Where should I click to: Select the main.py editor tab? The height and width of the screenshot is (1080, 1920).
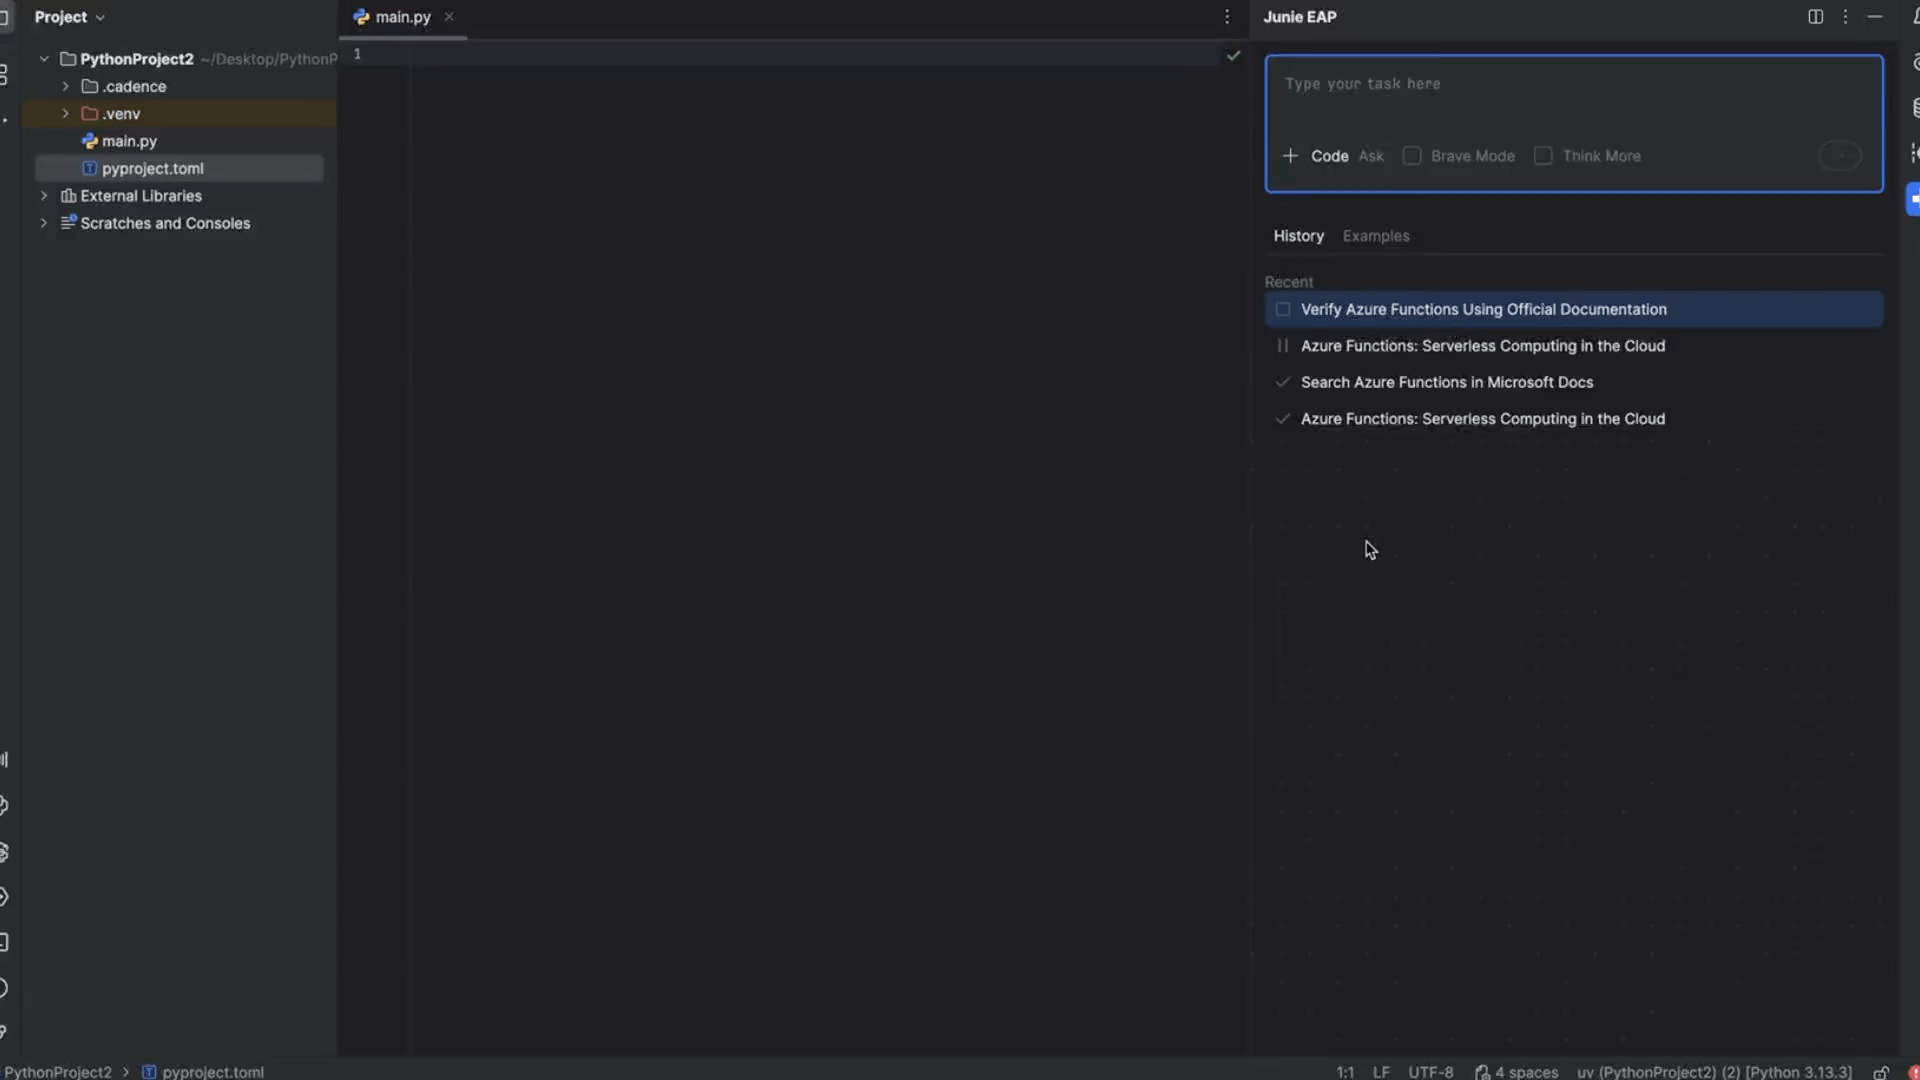(x=402, y=17)
